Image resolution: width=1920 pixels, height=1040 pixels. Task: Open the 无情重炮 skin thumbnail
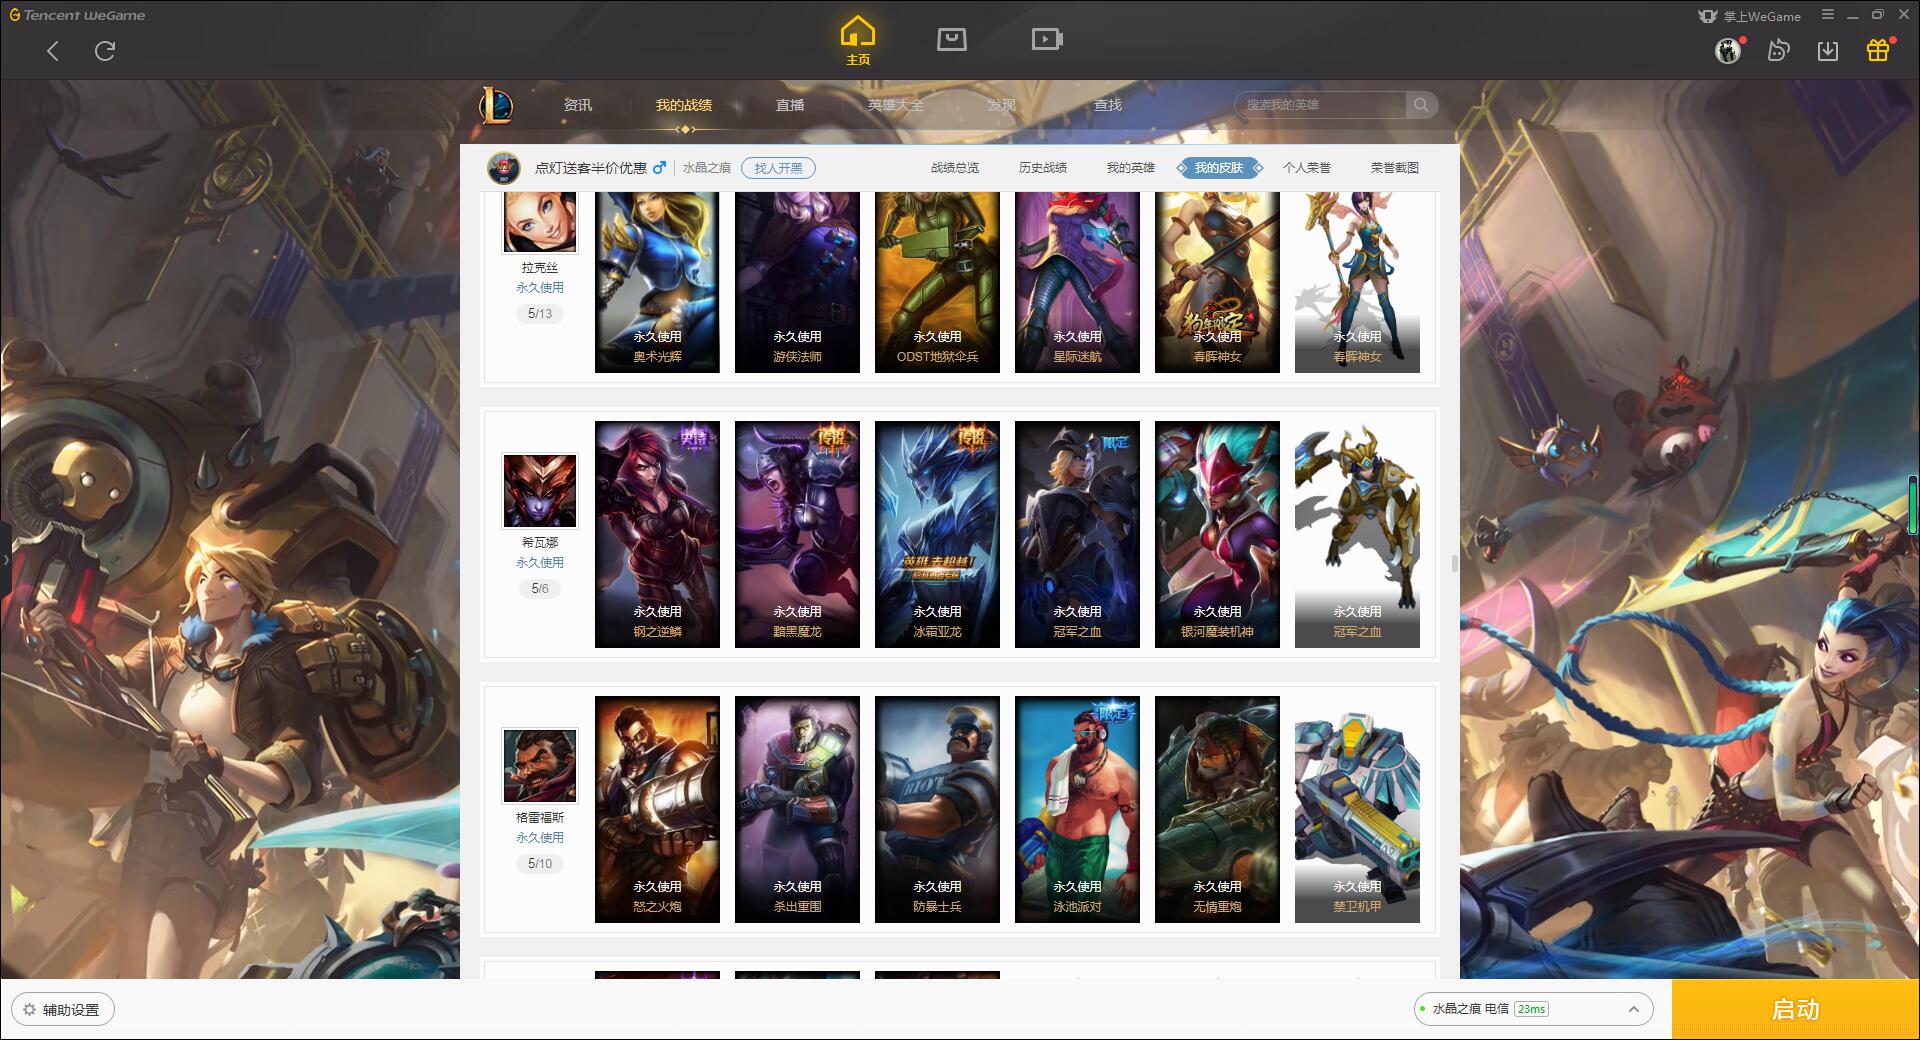click(1217, 809)
